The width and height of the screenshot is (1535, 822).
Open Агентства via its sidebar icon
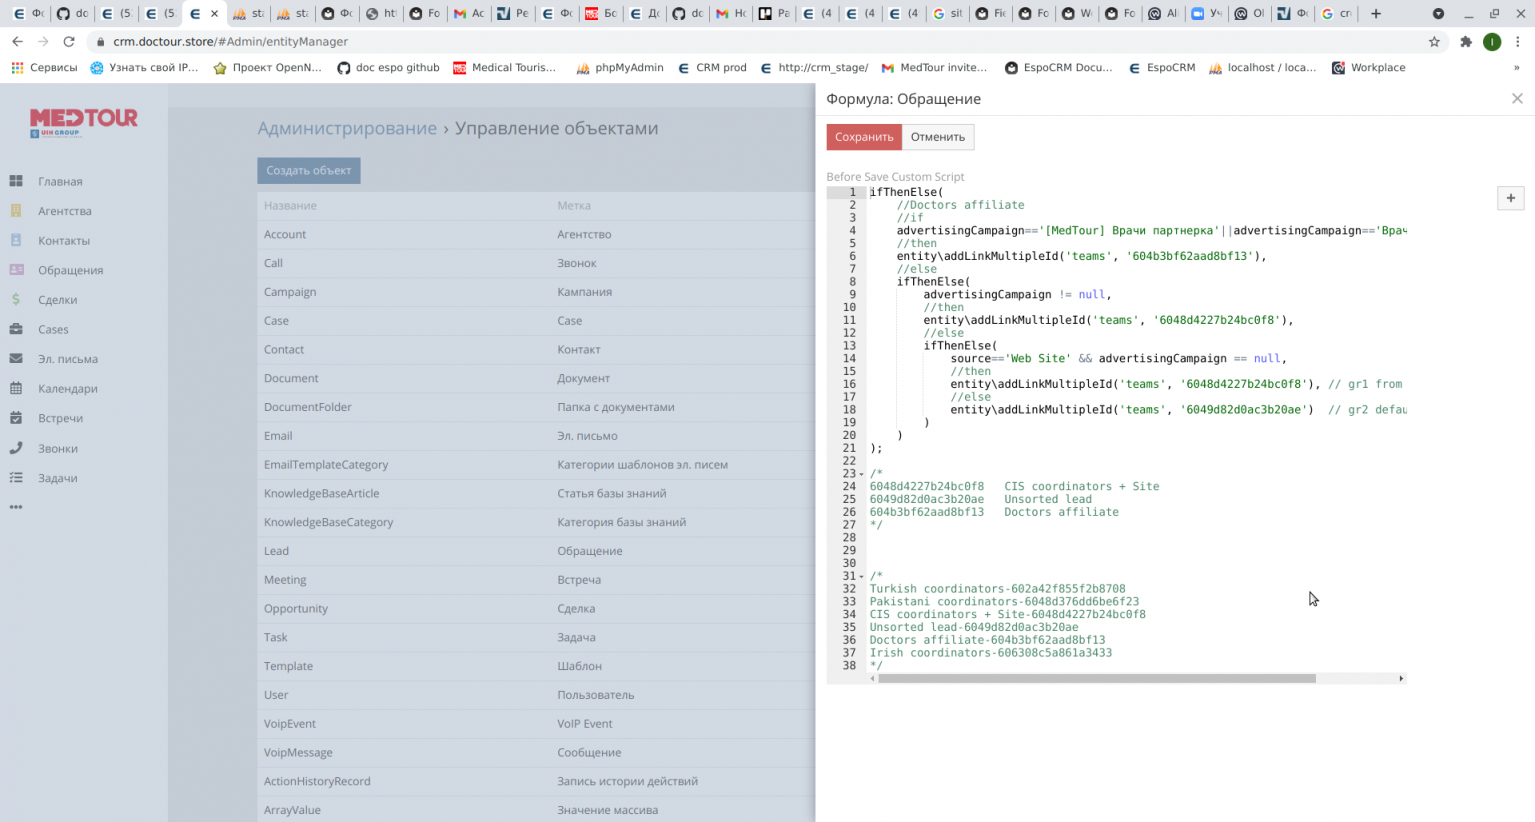click(x=16, y=211)
